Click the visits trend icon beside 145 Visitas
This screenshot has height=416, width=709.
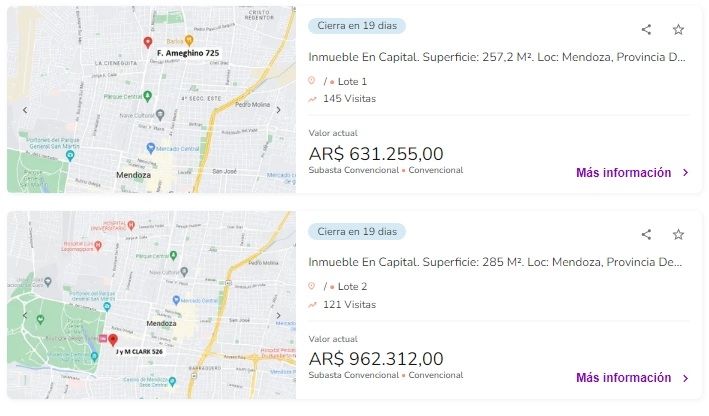313,99
